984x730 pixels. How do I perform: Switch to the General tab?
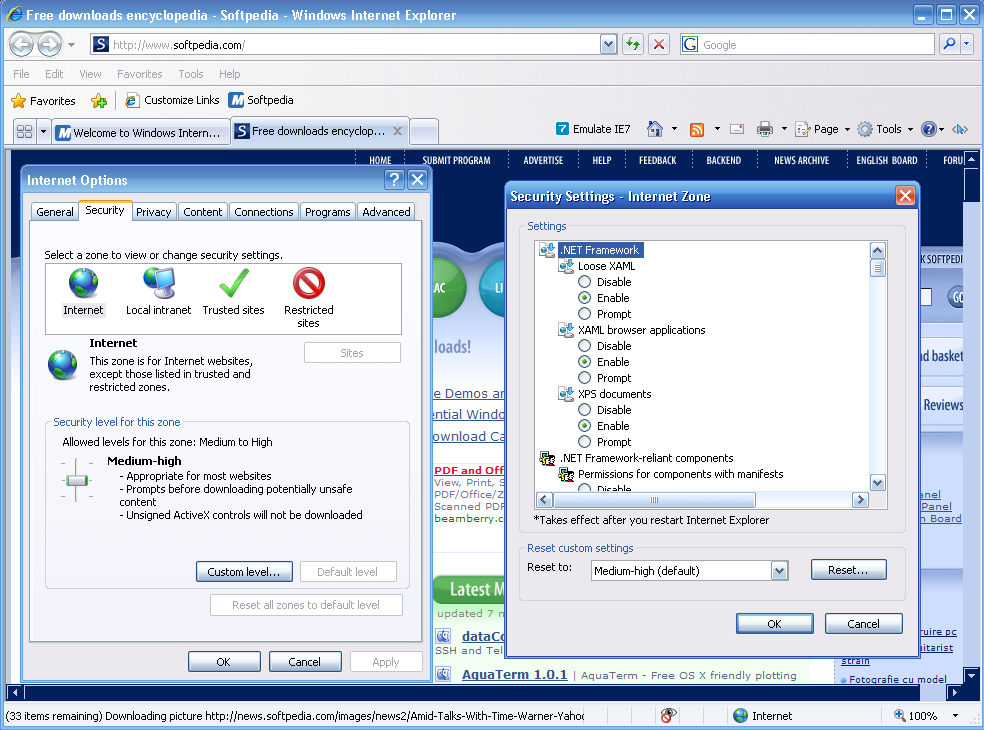55,212
